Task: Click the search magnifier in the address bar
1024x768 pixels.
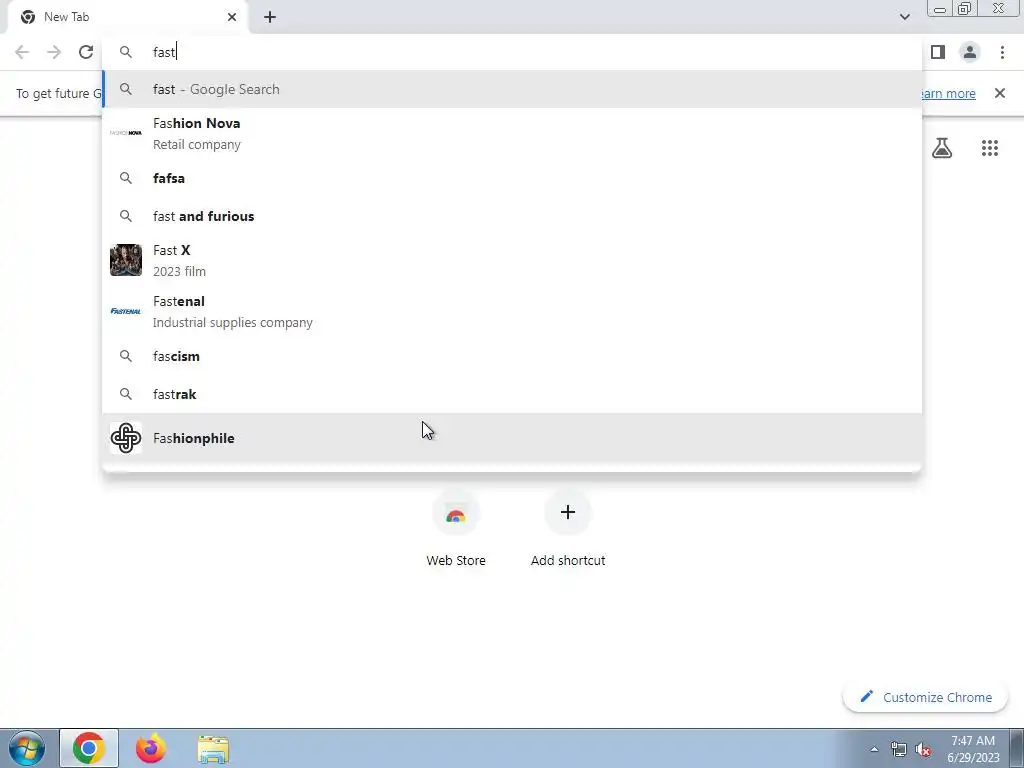Action: tap(126, 52)
